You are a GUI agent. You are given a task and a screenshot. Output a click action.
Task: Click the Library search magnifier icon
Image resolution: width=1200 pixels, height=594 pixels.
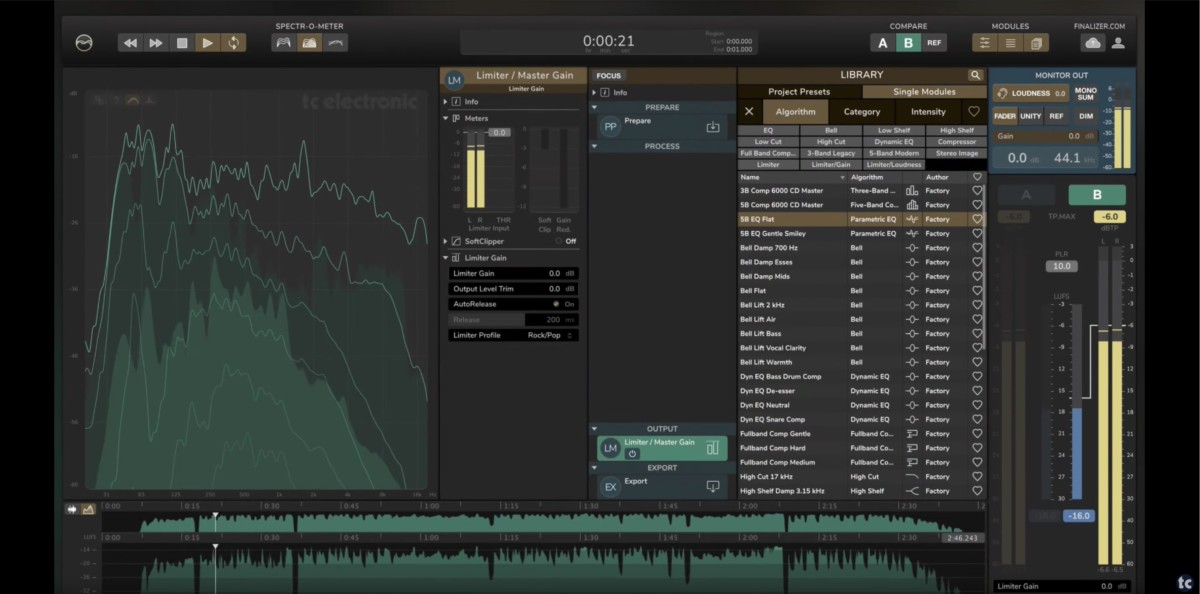(x=975, y=75)
